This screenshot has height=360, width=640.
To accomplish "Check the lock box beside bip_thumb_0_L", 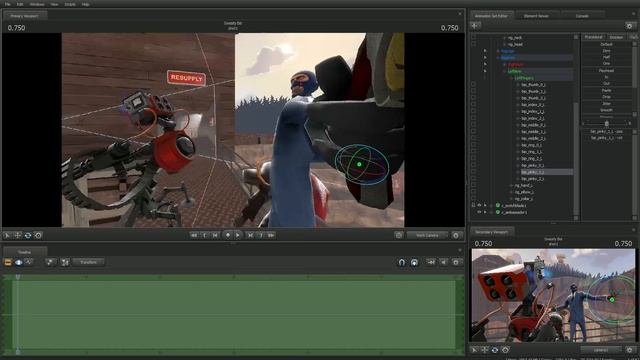I will pyautogui.click(x=473, y=84).
